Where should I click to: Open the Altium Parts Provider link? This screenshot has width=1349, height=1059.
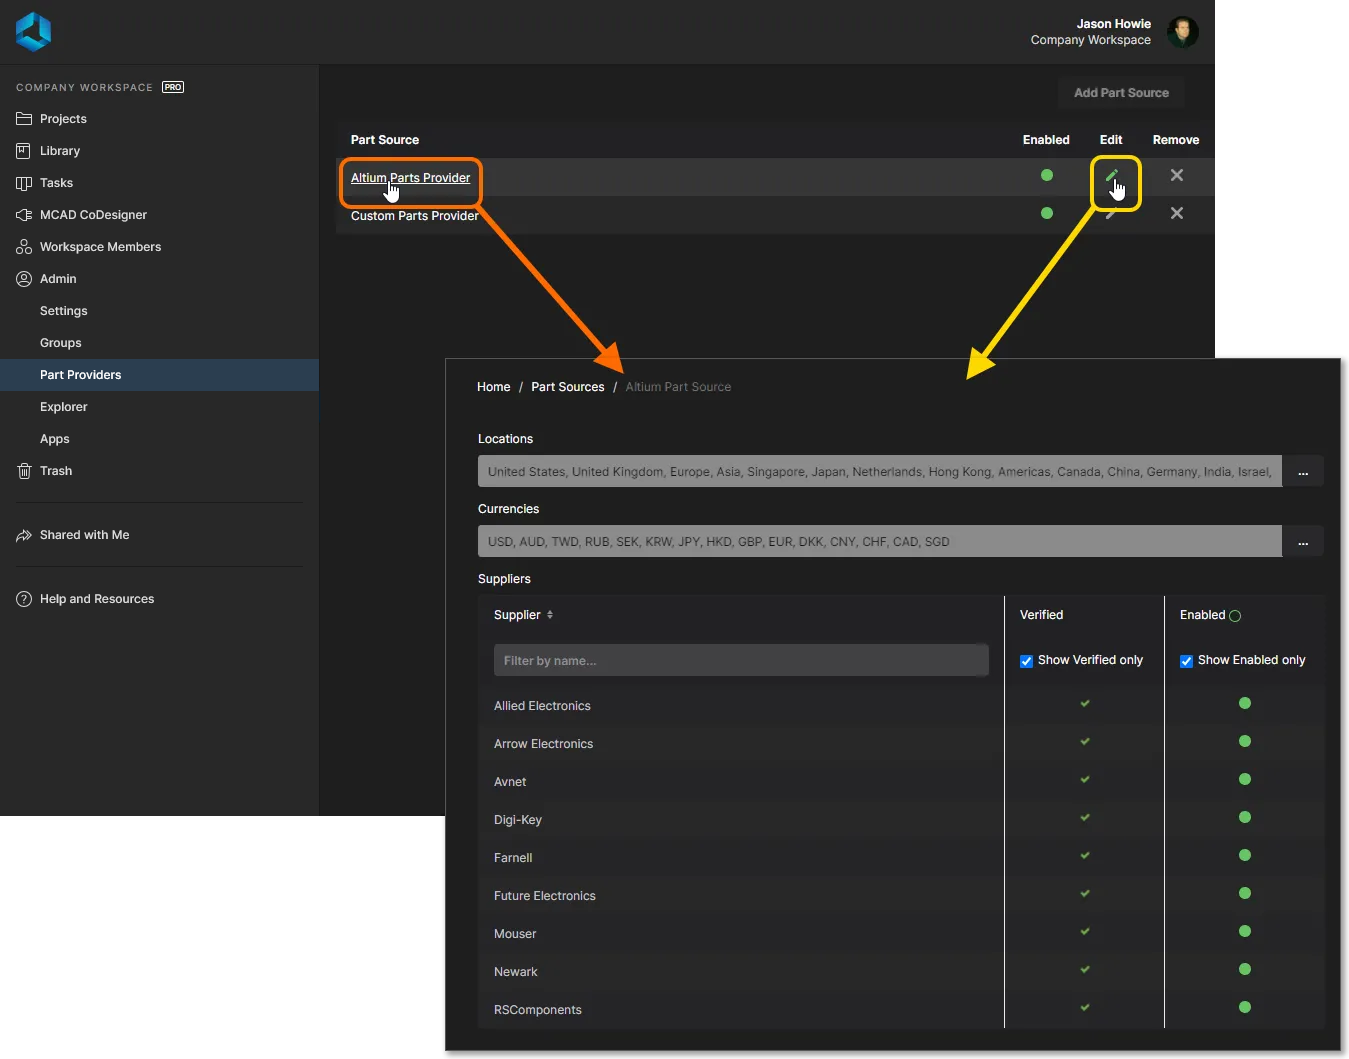[410, 178]
